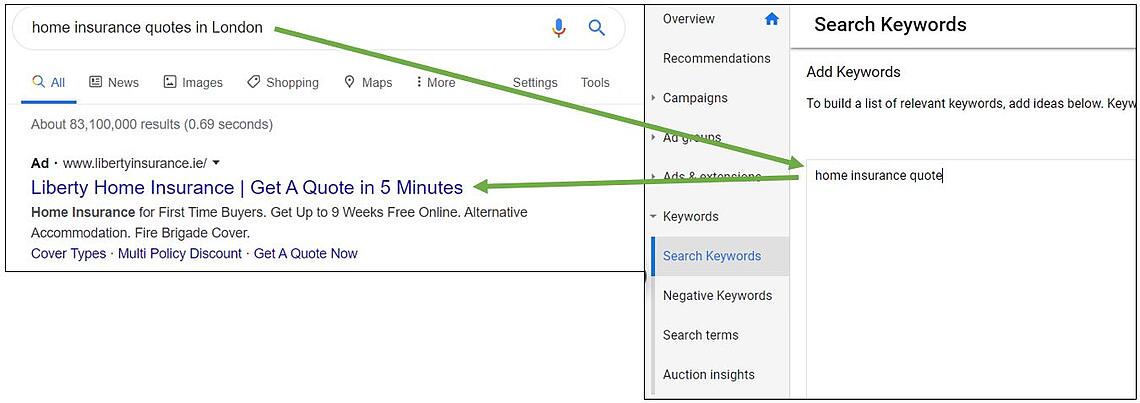
Task: Open the dropdown arrow next to the ad URL
Action: (x=216, y=163)
